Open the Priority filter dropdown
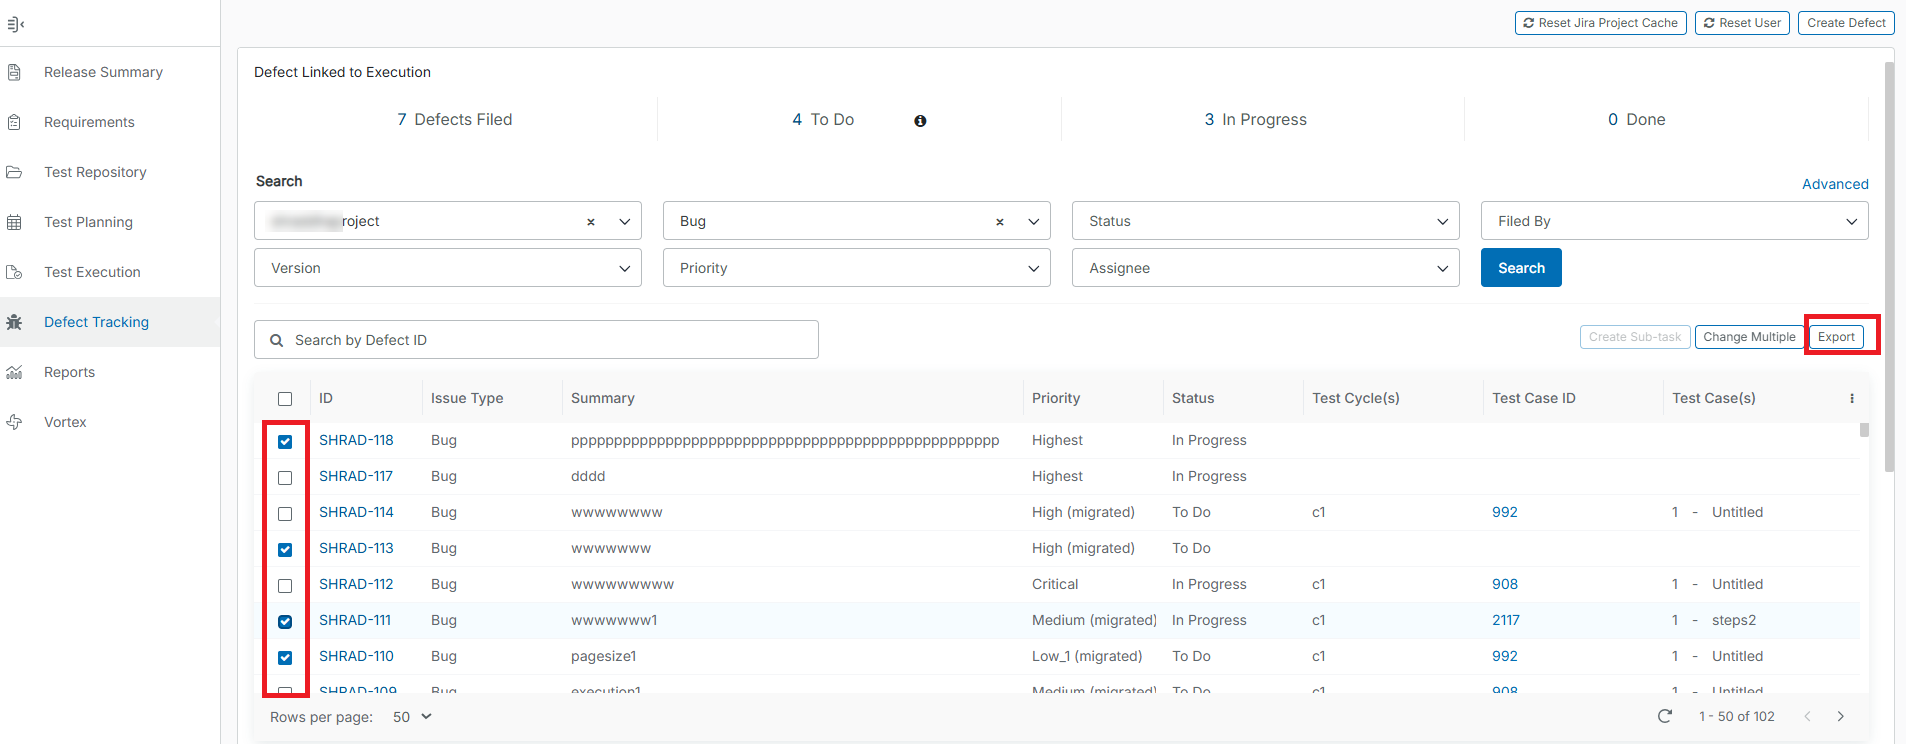The height and width of the screenshot is (744, 1906). point(856,268)
